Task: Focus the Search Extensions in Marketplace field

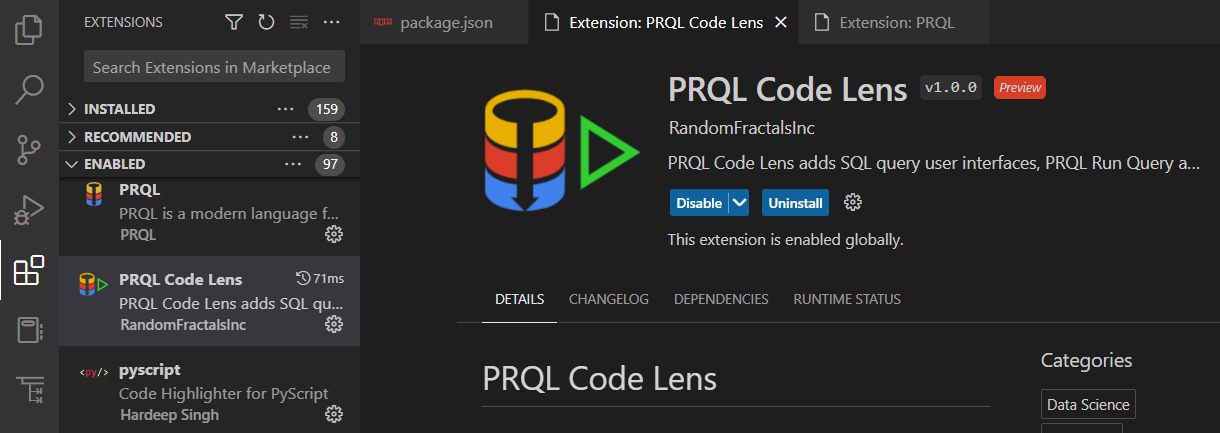Action: 212,68
